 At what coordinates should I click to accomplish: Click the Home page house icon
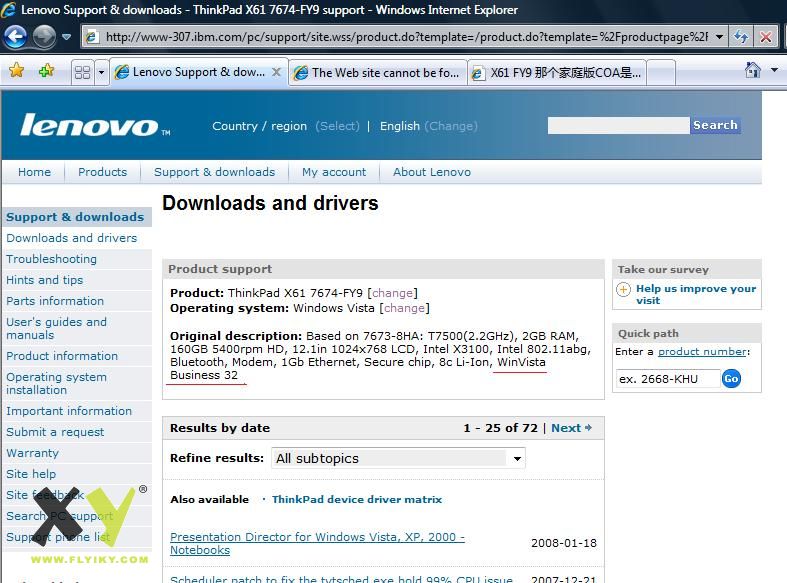pos(752,70)
